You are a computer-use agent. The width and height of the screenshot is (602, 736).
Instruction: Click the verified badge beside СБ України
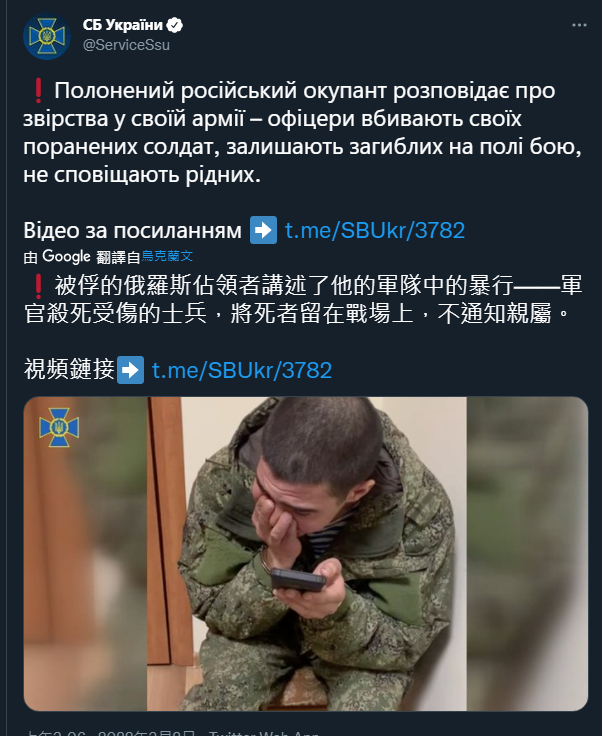175,25
